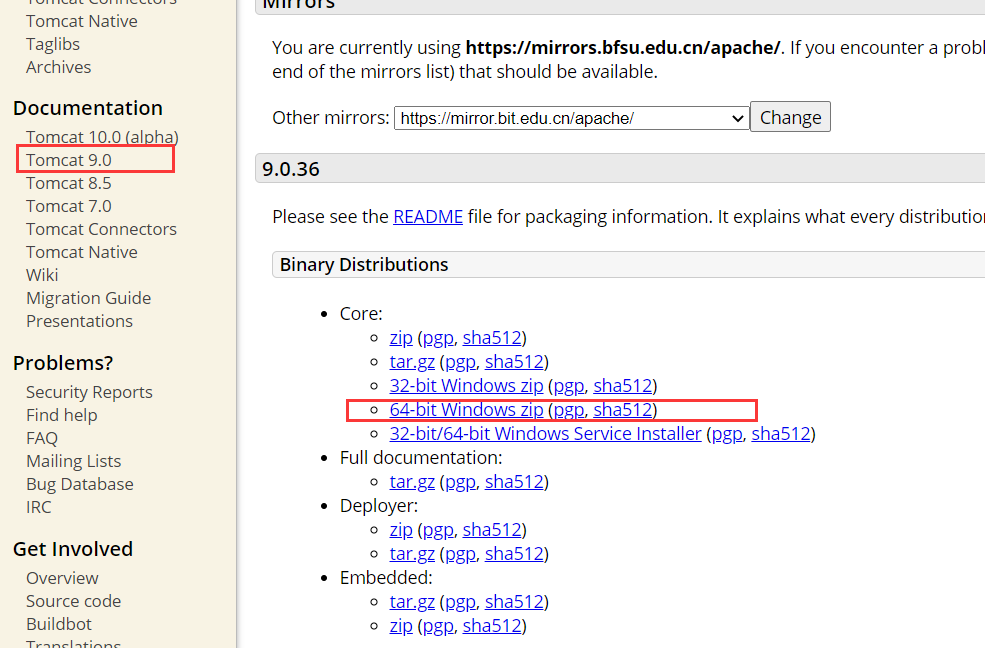
Task: Download the 32-bit/64-bit Windows Service Installer
Action: (x=545, y=434)
